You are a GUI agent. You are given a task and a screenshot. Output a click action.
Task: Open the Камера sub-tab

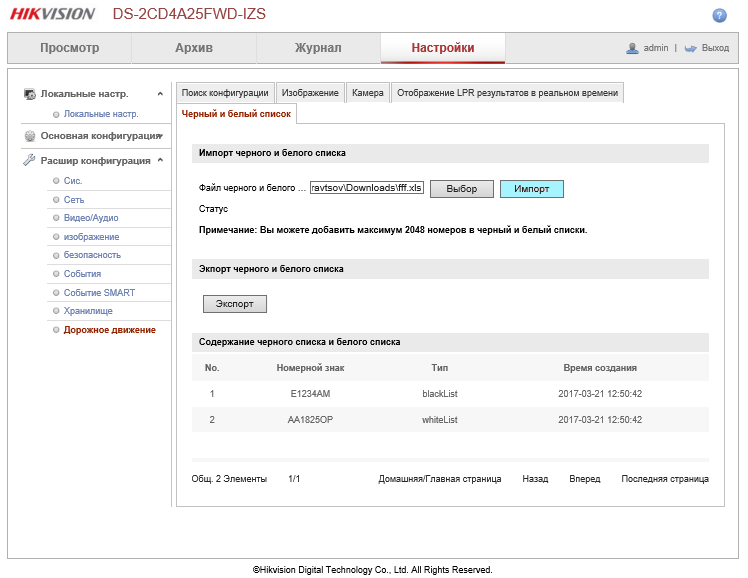click(367, 93)
